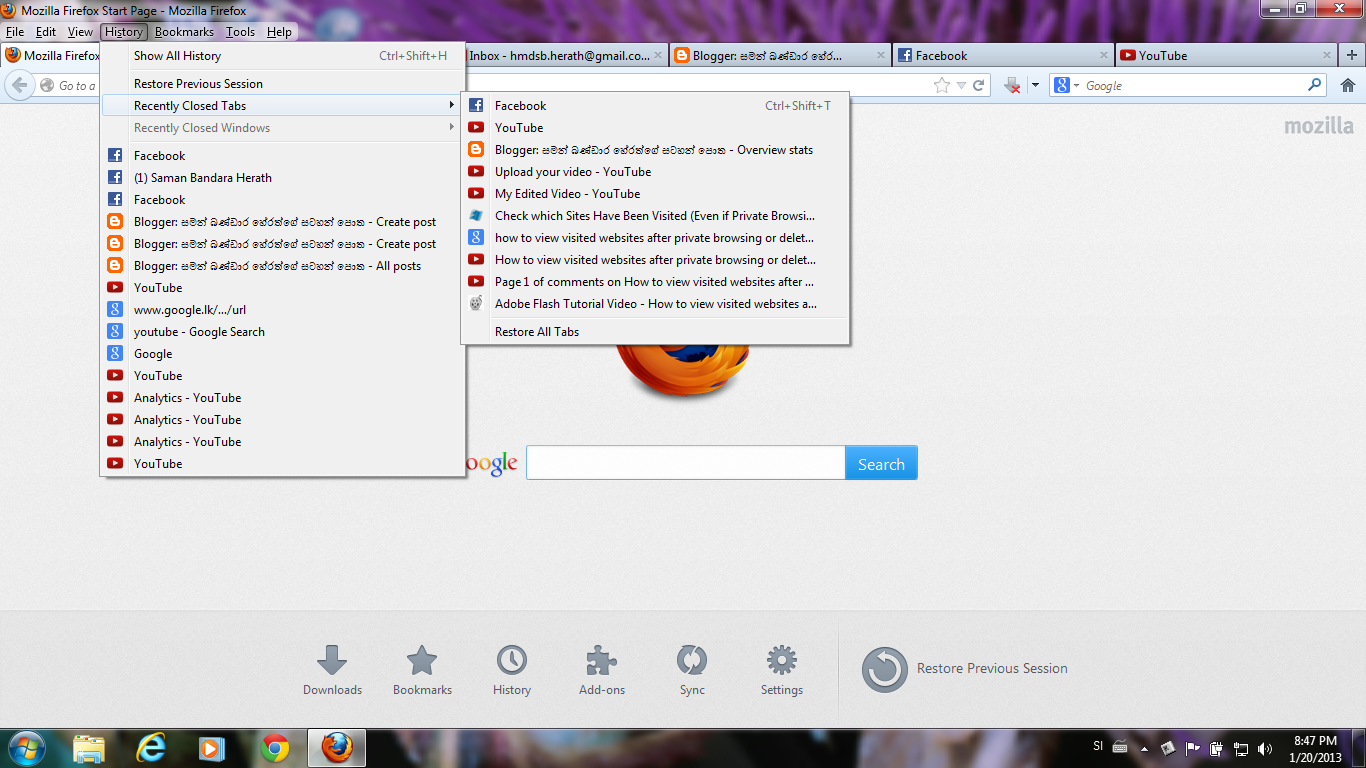The height and width of the screenshot is (768, 1366).
Task: Reopen 'Adobe Flash Tutorial Video' closed tab
Action: [x=655, y=304]
